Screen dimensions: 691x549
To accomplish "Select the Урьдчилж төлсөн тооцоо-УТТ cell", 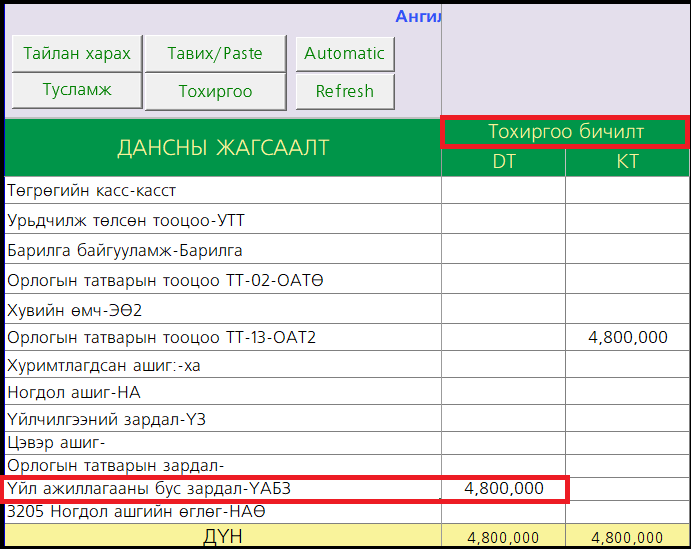I will (x=222, y=220).
